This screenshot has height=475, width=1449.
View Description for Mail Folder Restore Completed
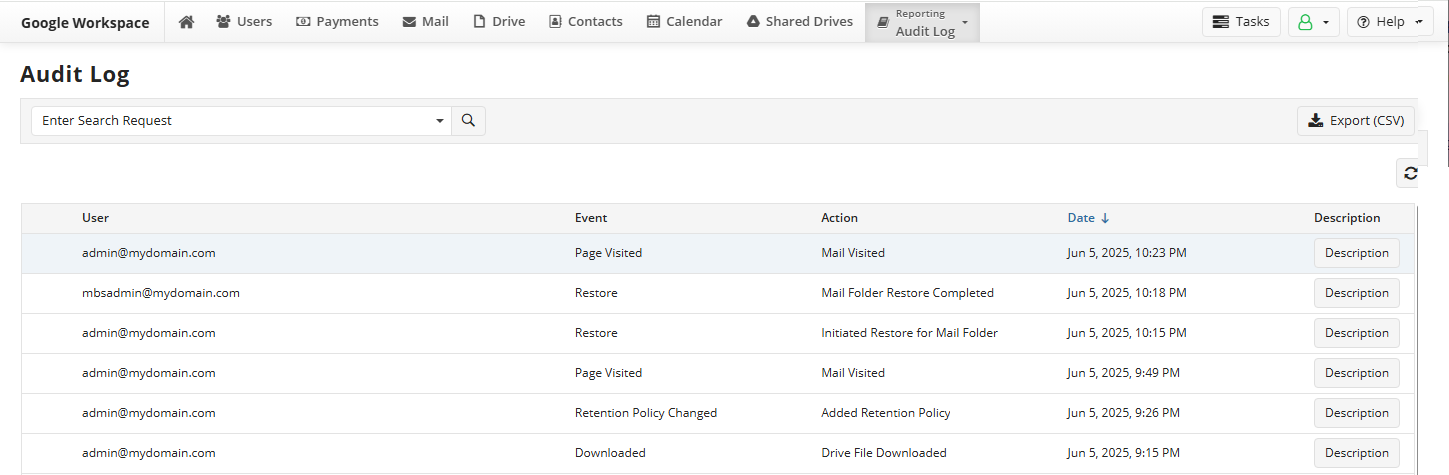(1356, 293)
